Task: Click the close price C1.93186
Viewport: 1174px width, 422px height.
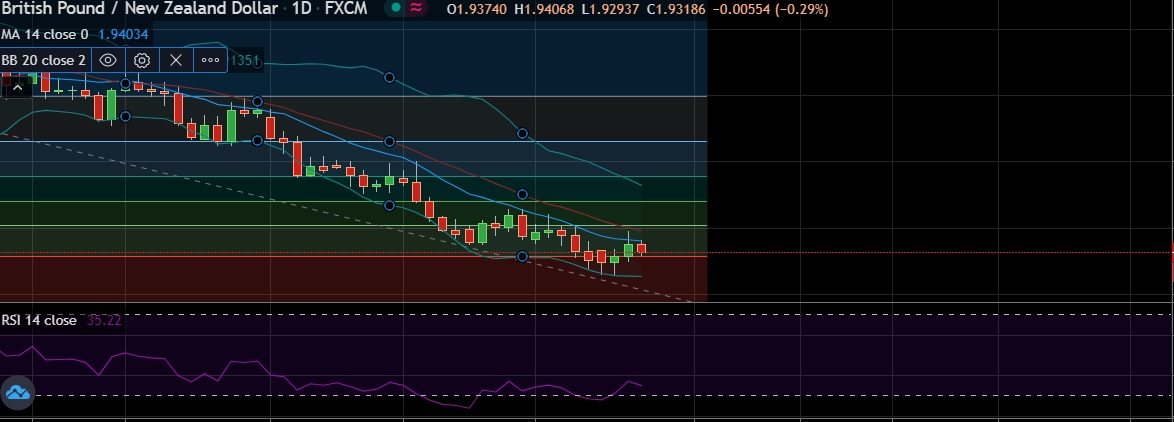Action: pyautogui.click(x=675, y=10)
